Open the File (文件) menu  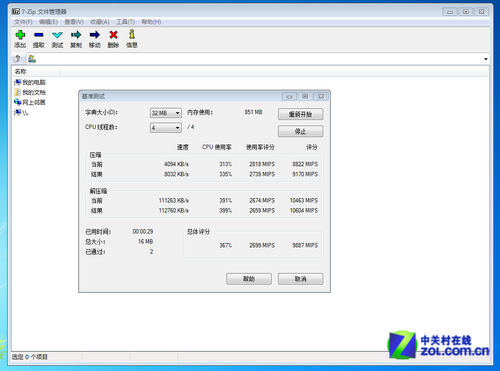tap(23, 22)
